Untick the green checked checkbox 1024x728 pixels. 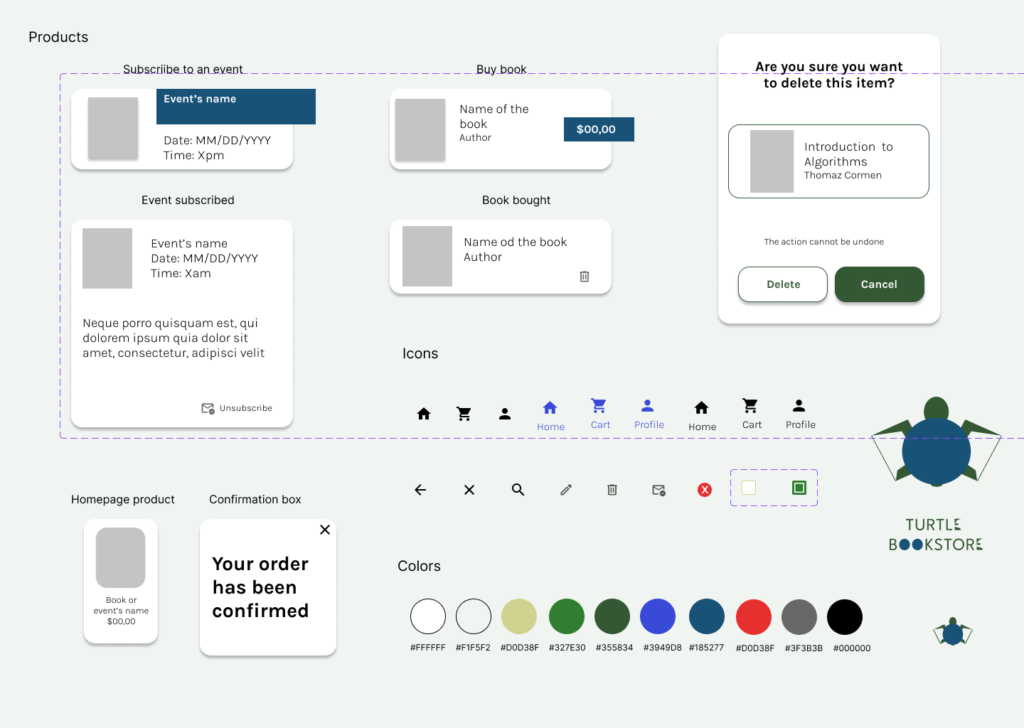798,488
